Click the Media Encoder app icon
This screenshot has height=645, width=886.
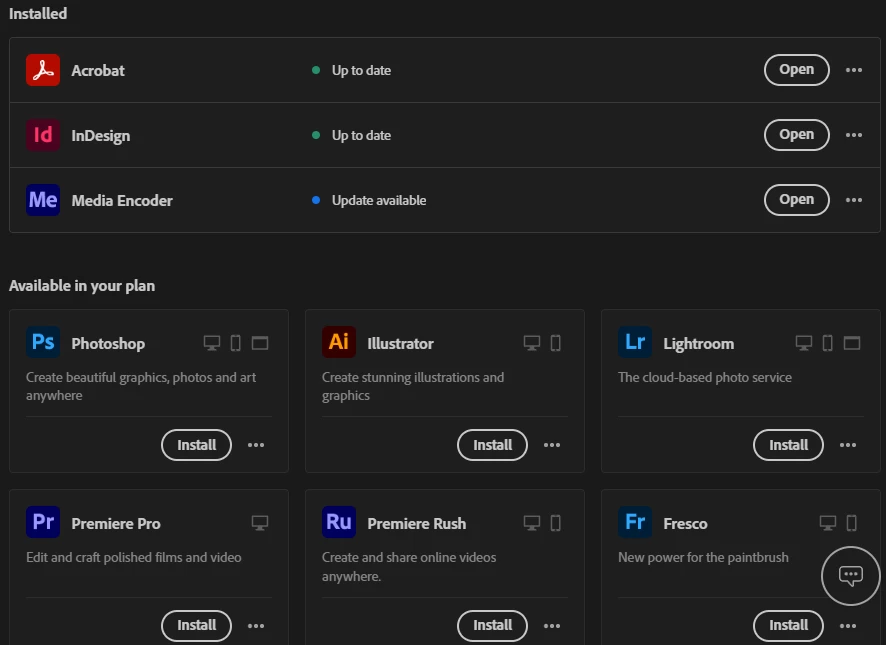[43, 200]
